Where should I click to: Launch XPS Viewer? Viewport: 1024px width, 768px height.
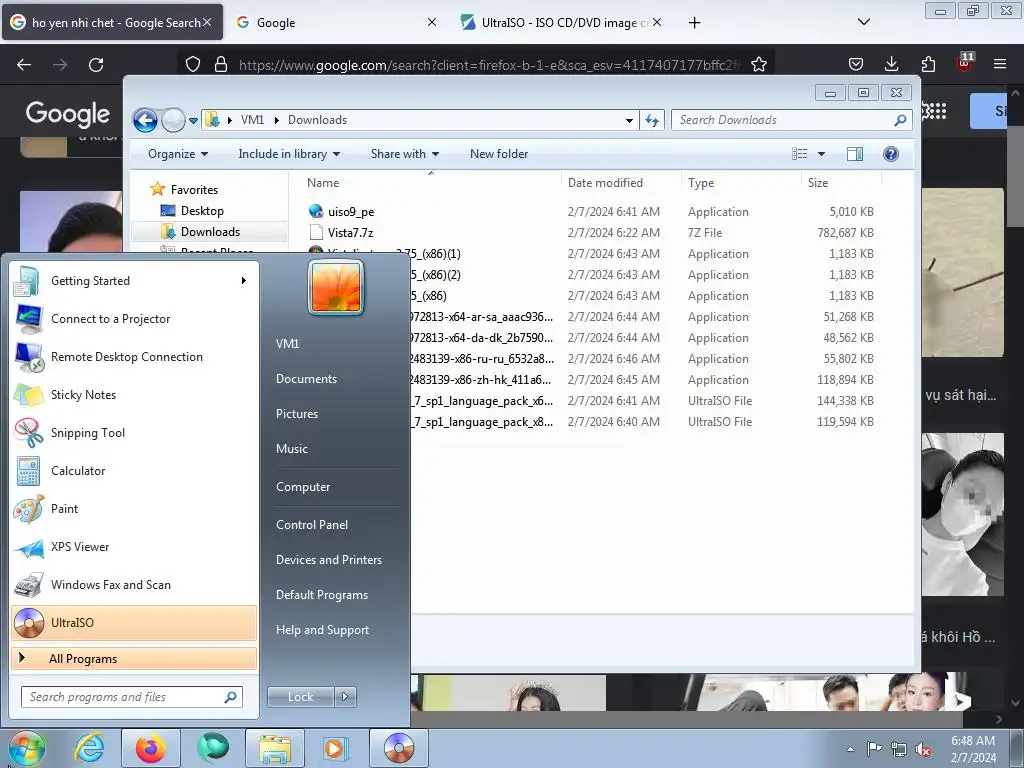[134, 547]
